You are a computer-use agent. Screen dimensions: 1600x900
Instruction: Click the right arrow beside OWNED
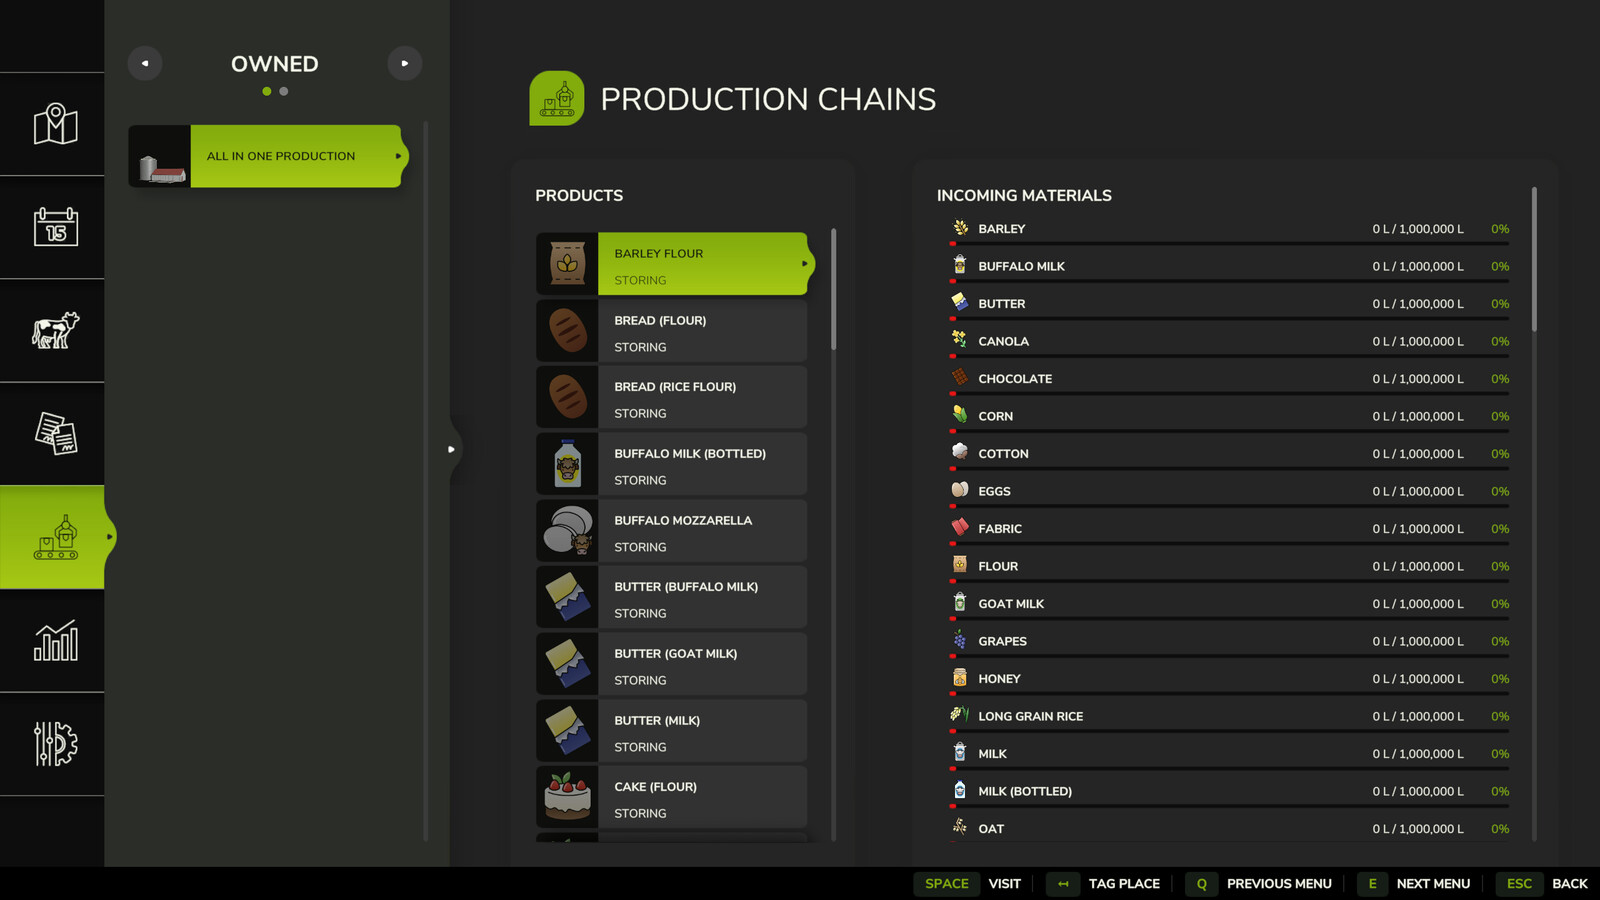tap(405, 63)
